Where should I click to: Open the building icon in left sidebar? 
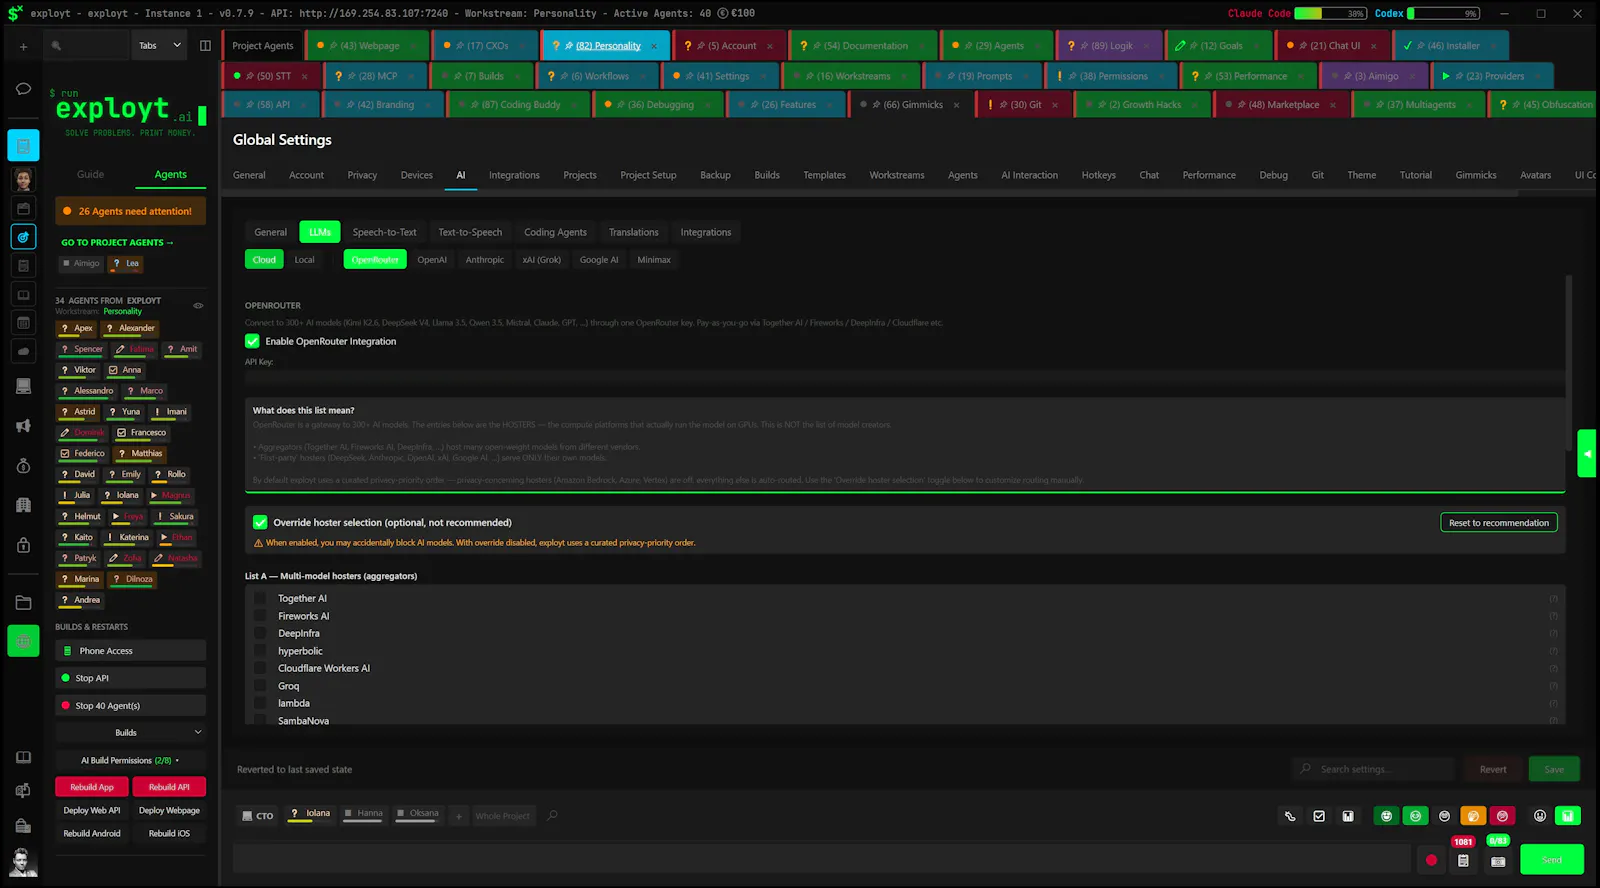(23, 505)
